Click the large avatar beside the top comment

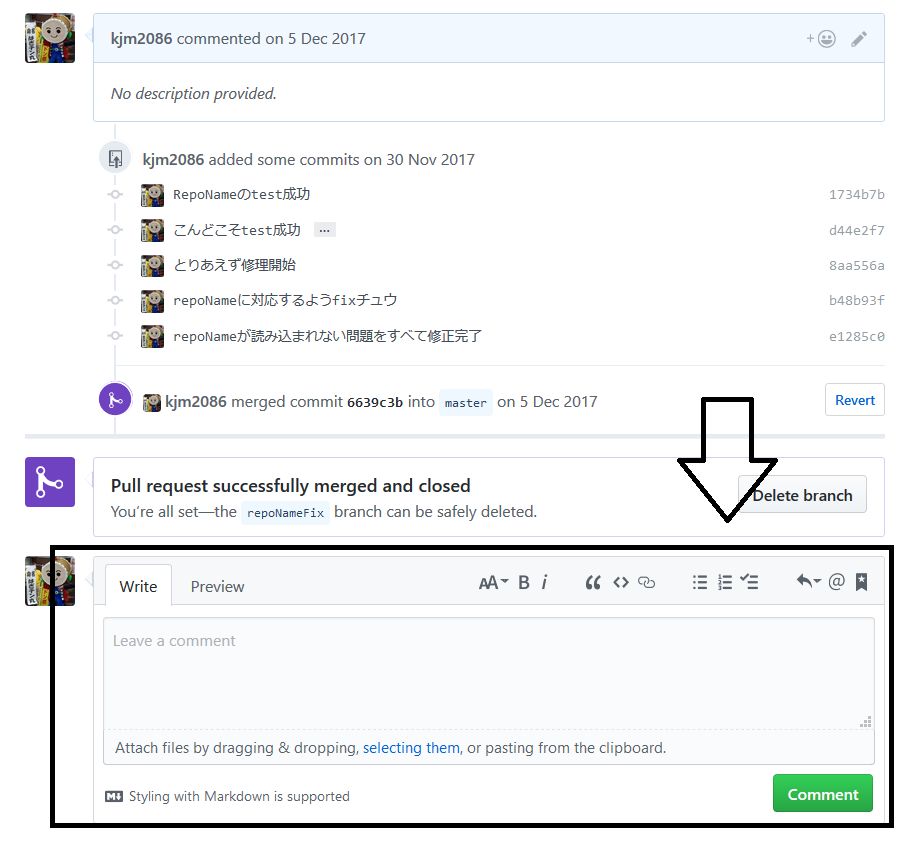pos(50,38)
